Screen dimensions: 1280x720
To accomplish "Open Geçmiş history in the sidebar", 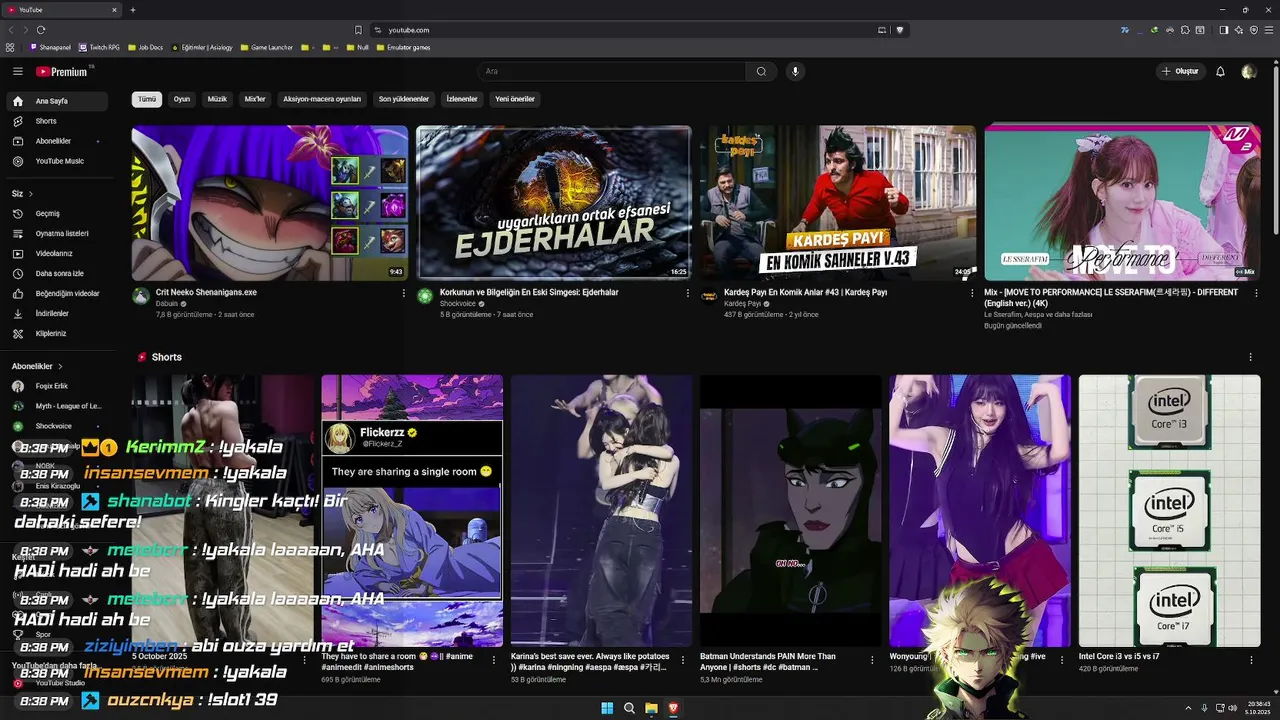I will (x=56, y=213).
